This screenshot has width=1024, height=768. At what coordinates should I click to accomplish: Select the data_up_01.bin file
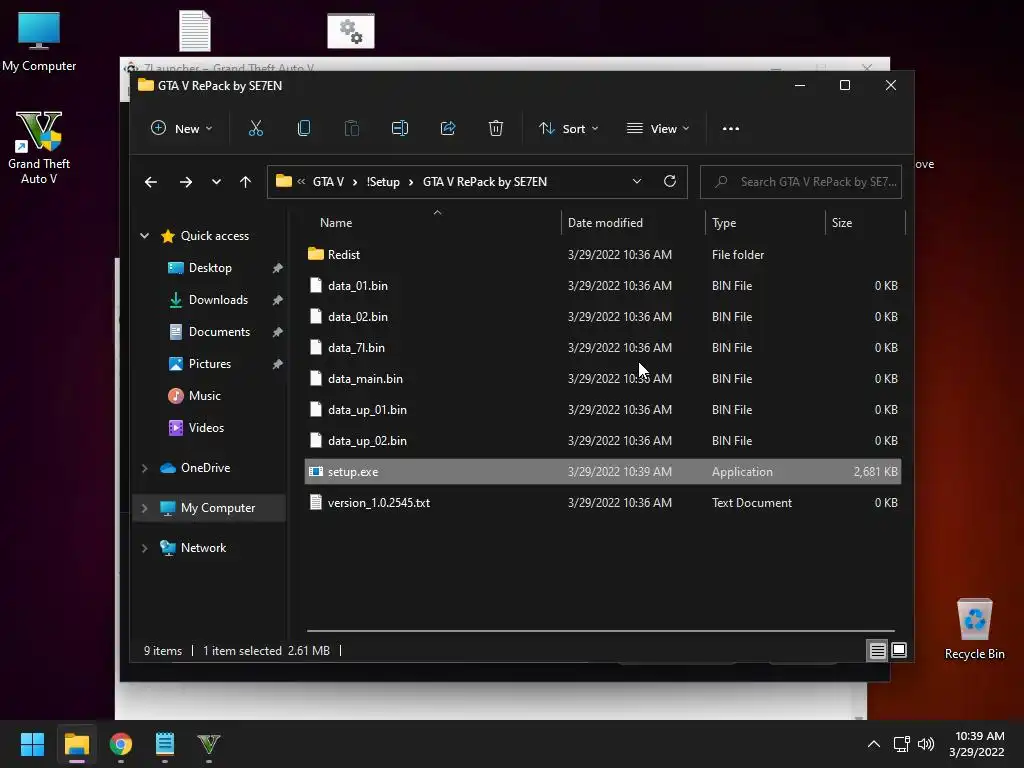603,409
